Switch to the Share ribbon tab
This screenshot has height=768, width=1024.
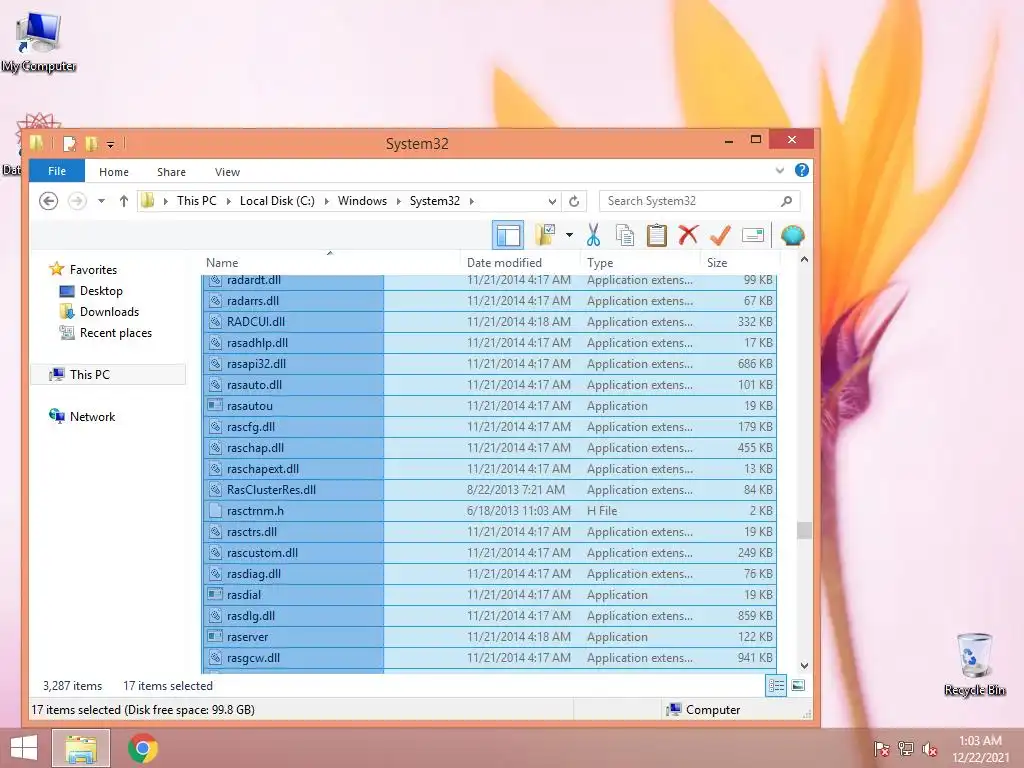point(171,172)
